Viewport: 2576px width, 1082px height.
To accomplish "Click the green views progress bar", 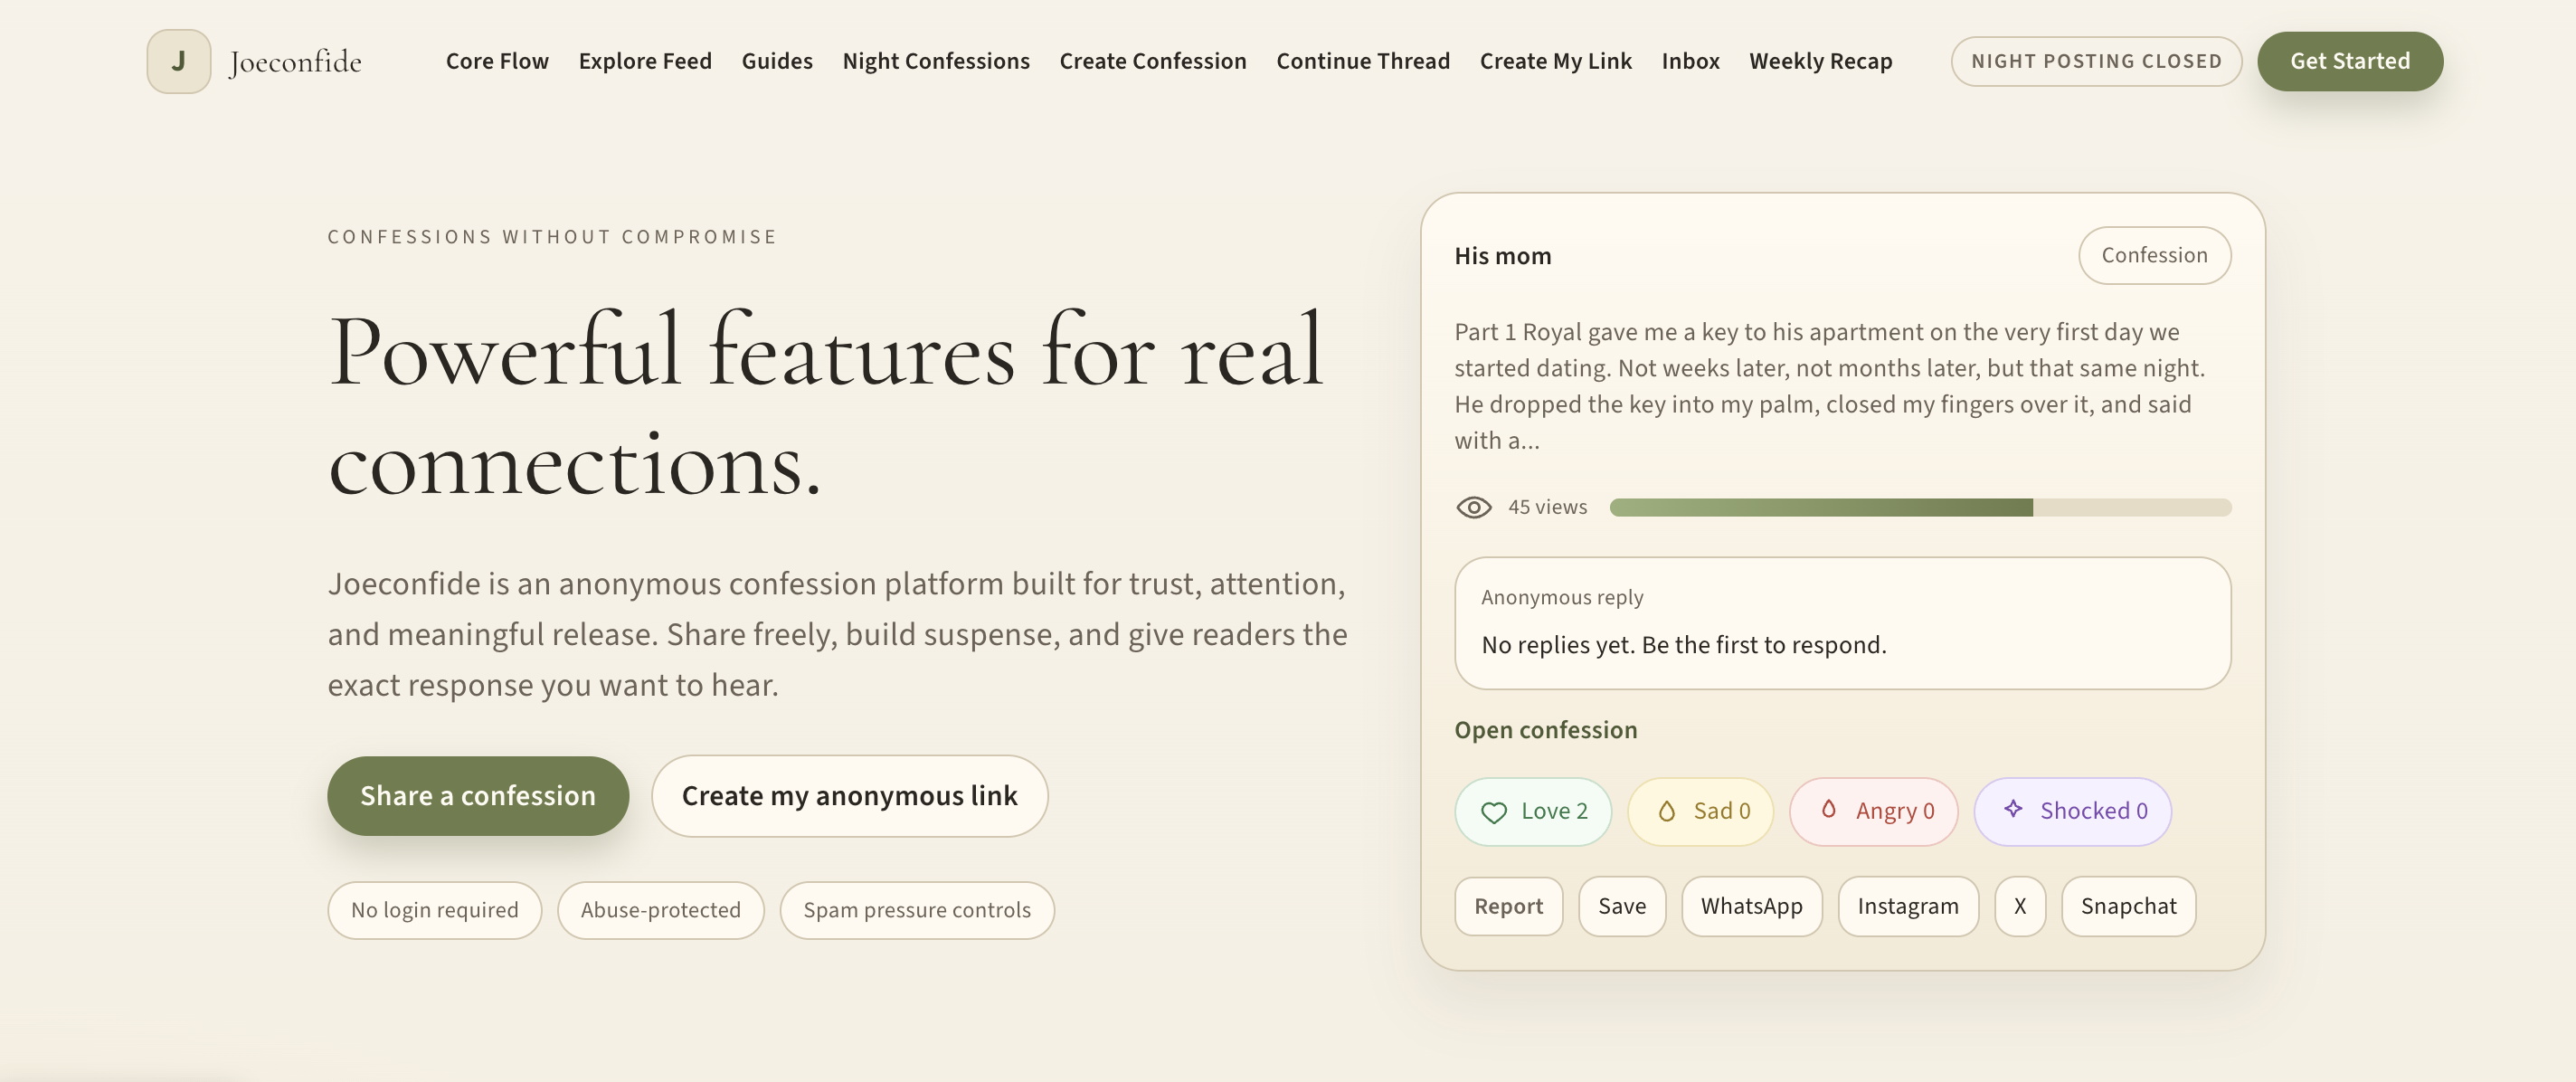I will 1820,507.
